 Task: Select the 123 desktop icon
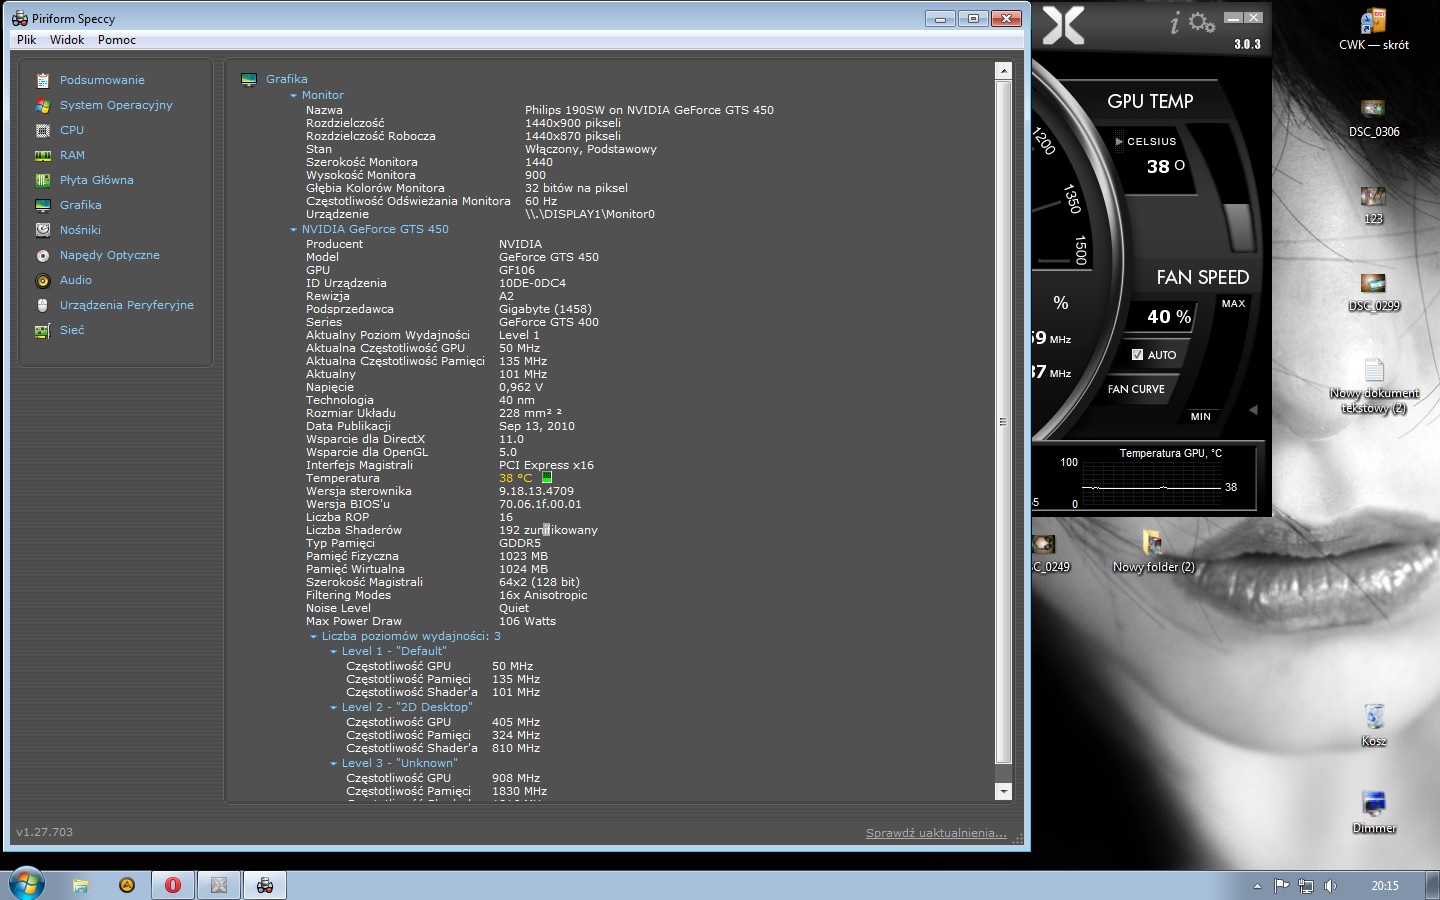(1374, 205)
